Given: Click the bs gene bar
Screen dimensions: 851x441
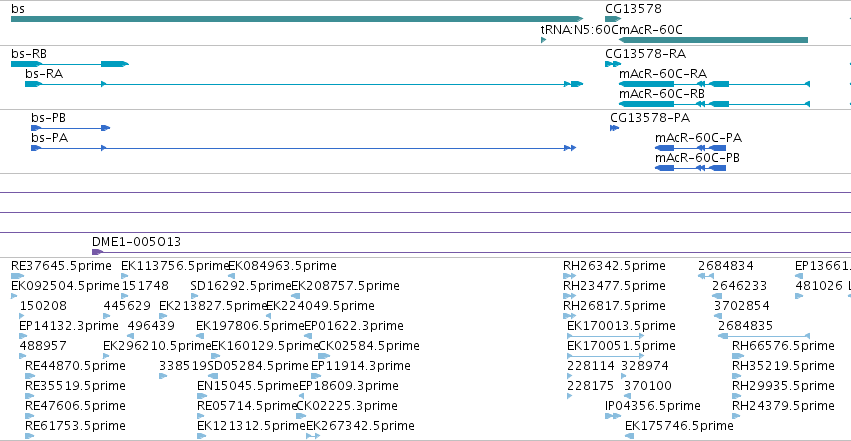Looking at the screenshot, I should 297,19.
